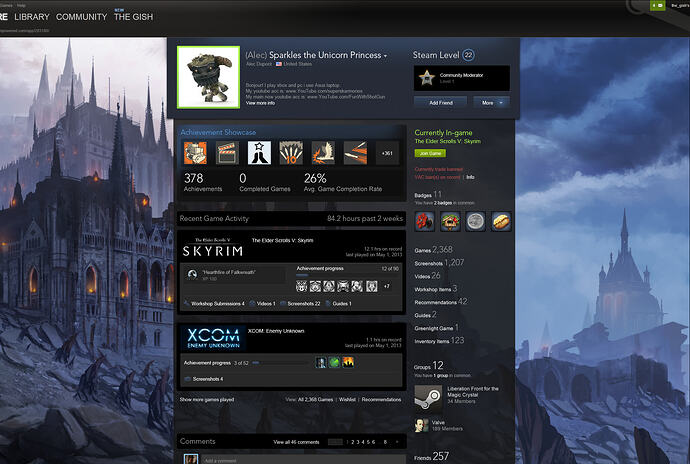690x464 pixels.
Task: Click the Add a comment field
Action: coord(303,460)
